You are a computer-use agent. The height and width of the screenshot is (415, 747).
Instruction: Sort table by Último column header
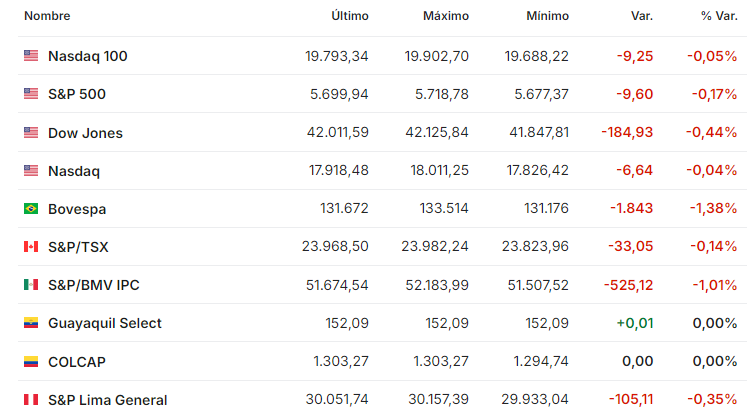(350, 16)
